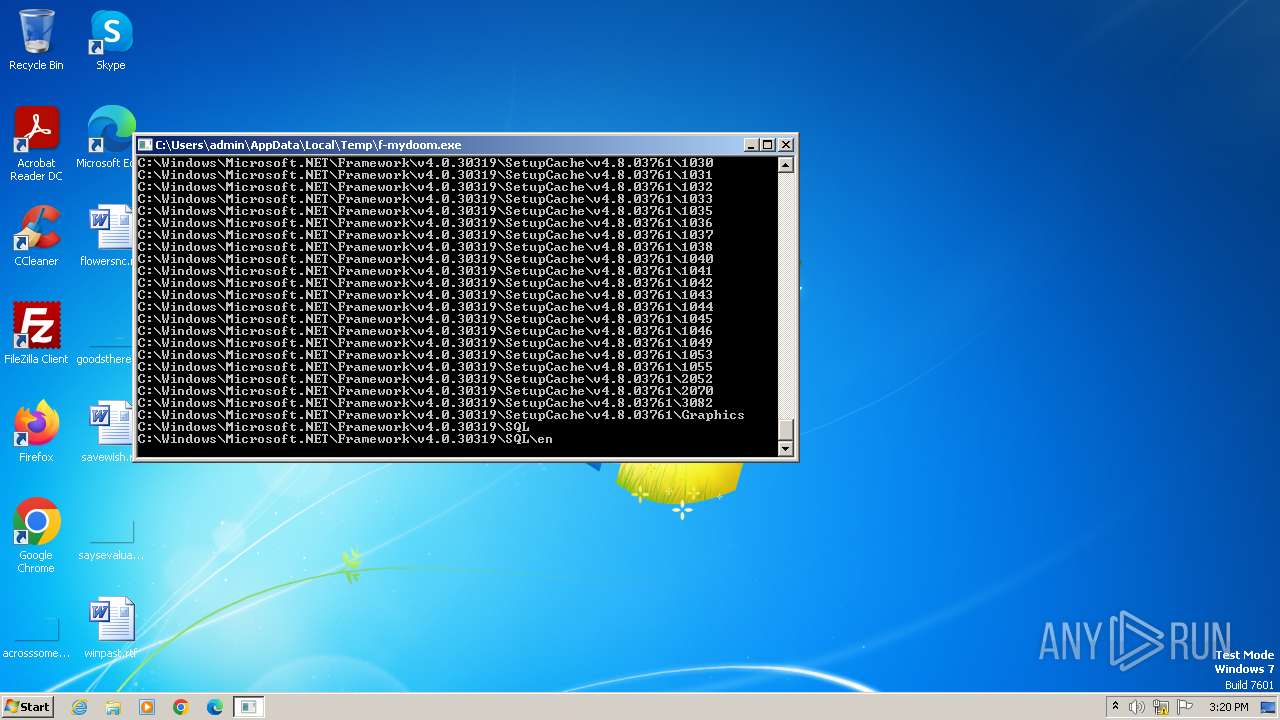This screenshot has height=720, width=1280.
Task: Open Edge from the taskbar
Action: [x=215, y=707]
